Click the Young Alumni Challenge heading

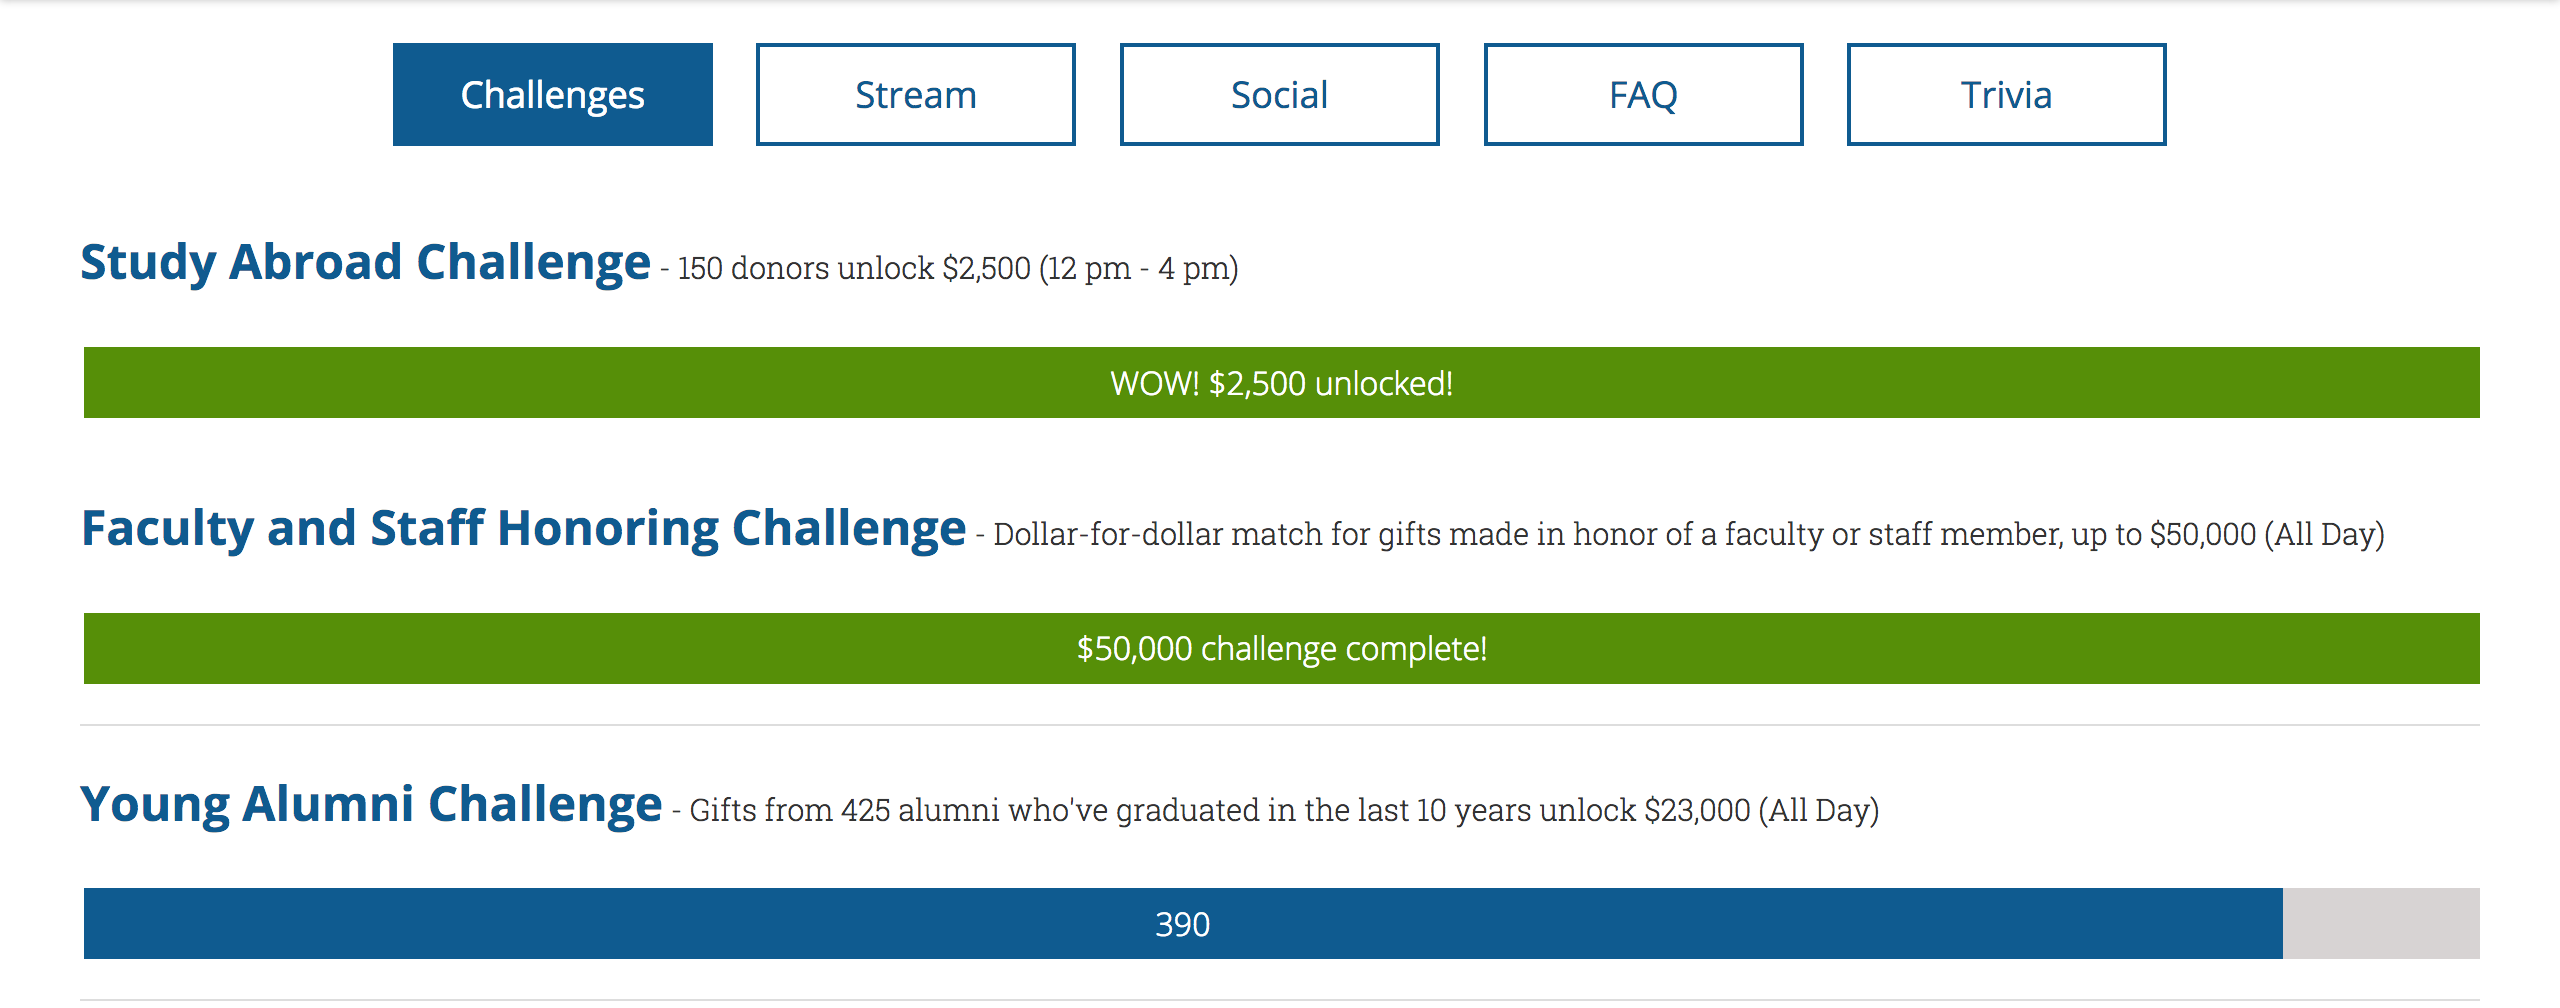(371, 805)
